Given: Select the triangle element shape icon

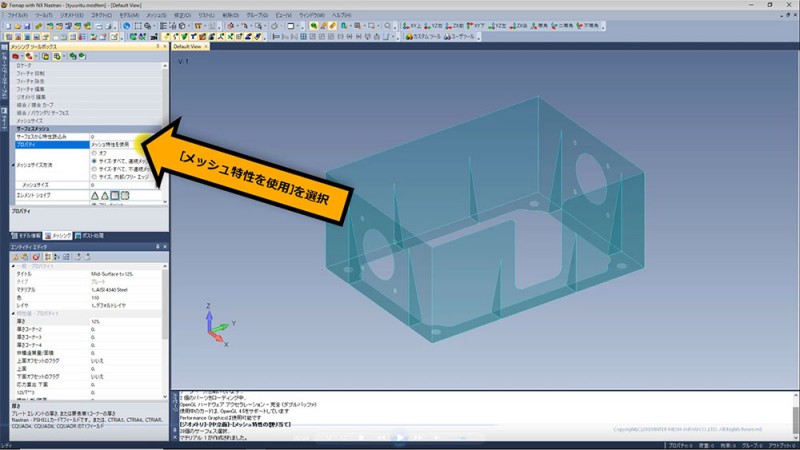Looking at the screenshot, I should pyautogui.click(x=95, y=195).
